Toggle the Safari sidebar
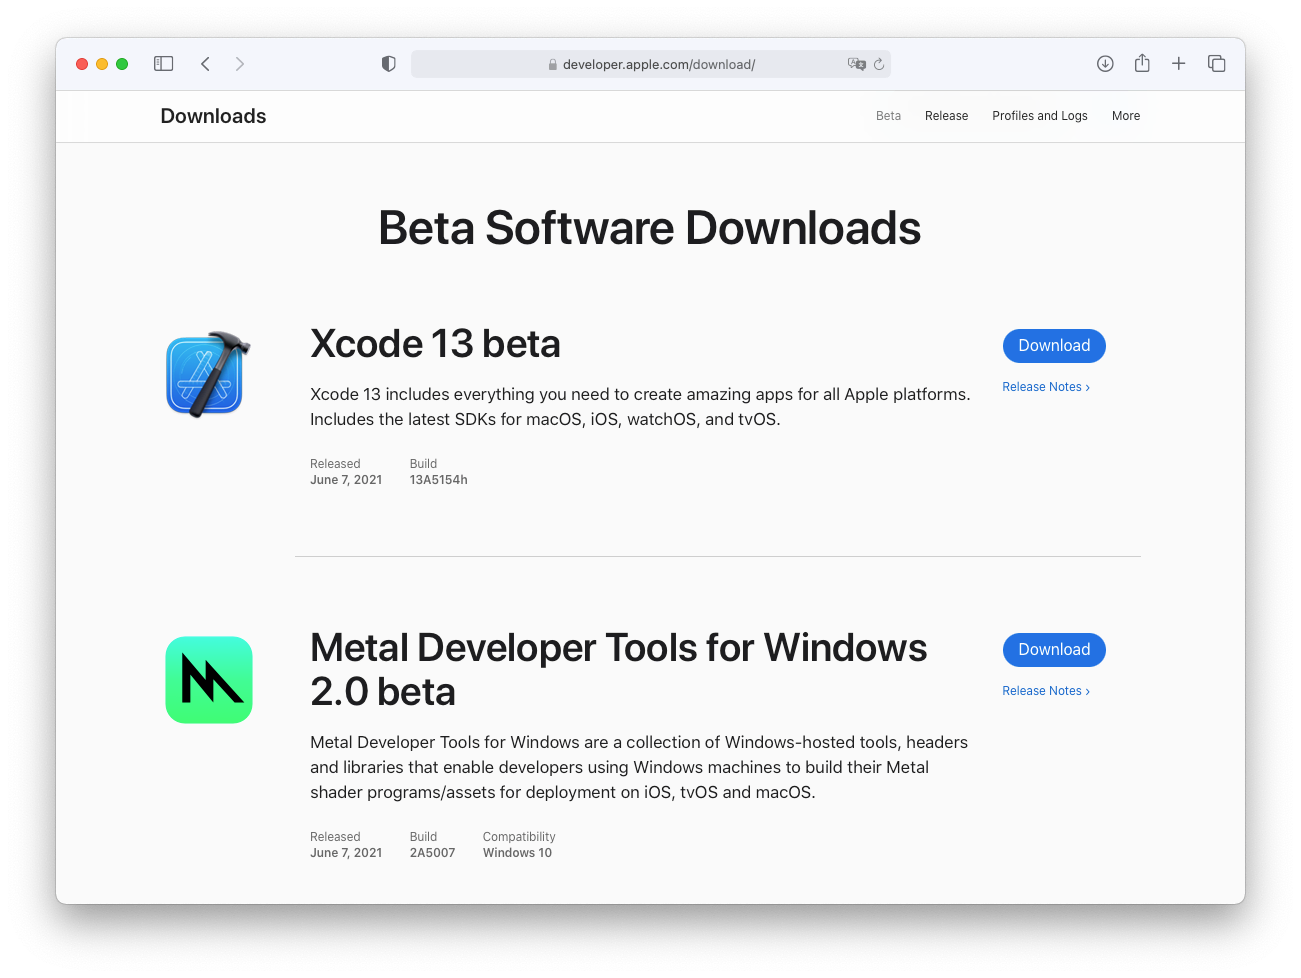The image size is (1301, 978). tap(164, 64)
